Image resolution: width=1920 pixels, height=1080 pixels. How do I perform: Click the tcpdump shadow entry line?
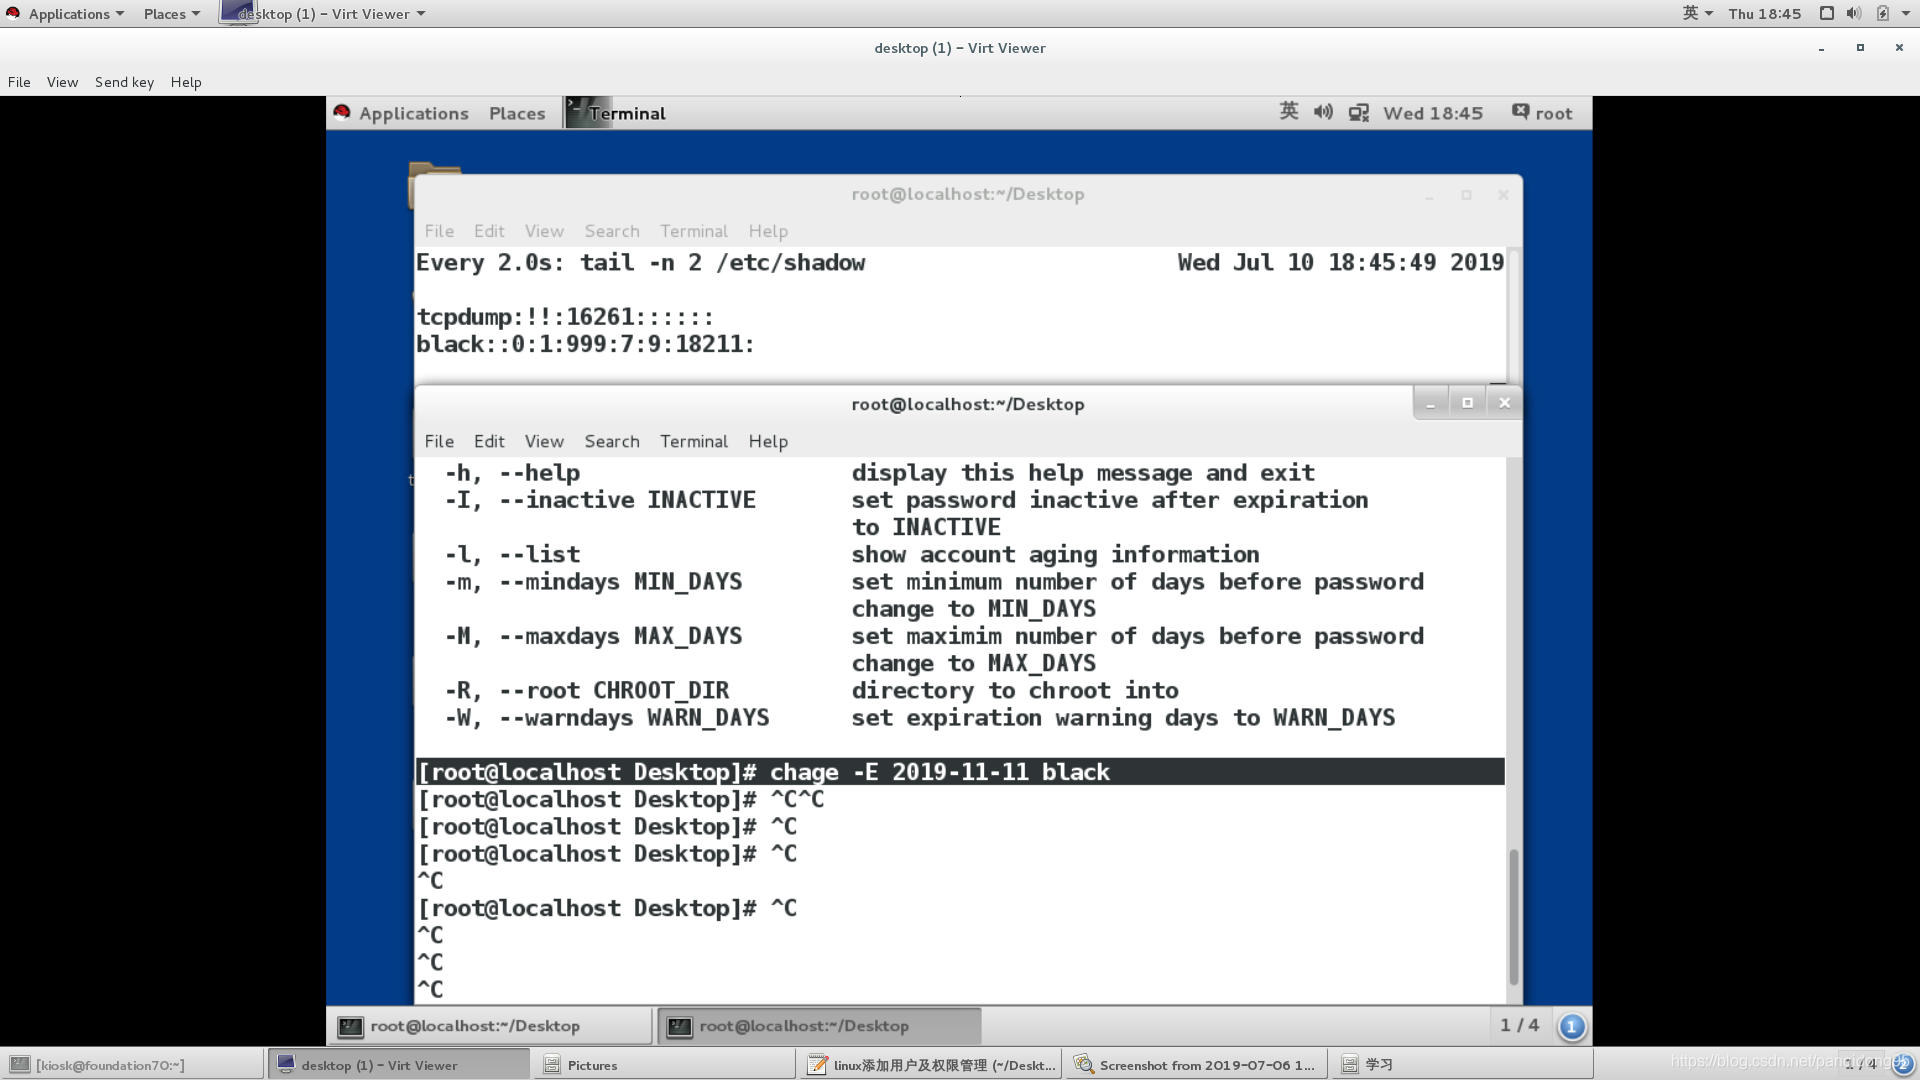565,317
